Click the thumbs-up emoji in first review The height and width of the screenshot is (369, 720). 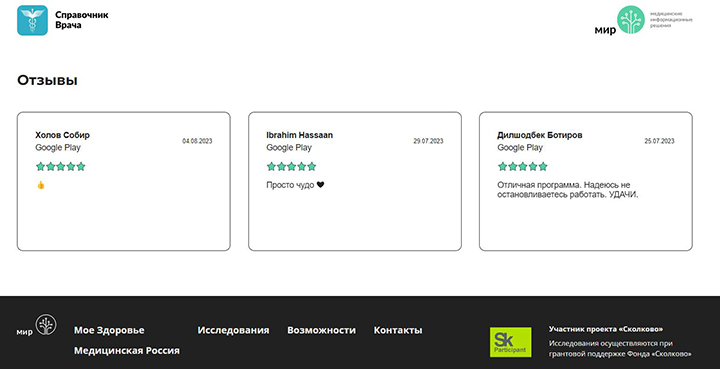(x=41, y=185)
